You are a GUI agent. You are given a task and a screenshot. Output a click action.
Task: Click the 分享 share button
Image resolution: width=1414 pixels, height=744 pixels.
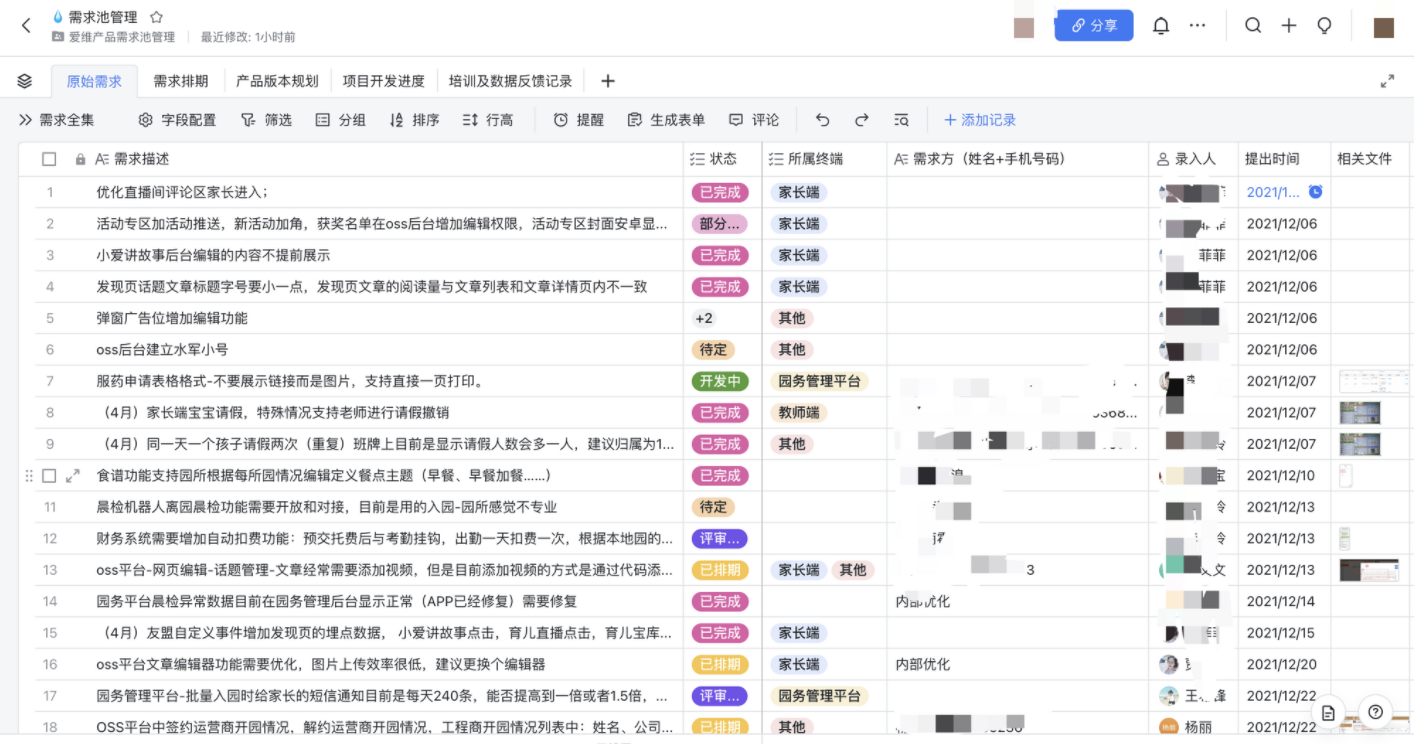(x=1094, y=26)
